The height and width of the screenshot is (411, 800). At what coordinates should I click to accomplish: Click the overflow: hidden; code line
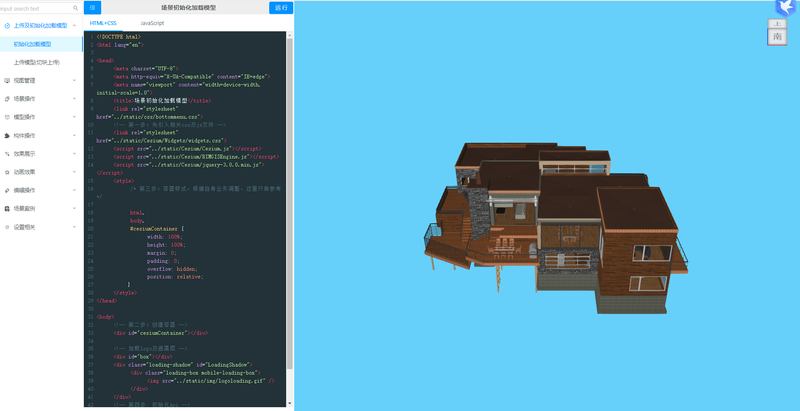click(172, 269)
